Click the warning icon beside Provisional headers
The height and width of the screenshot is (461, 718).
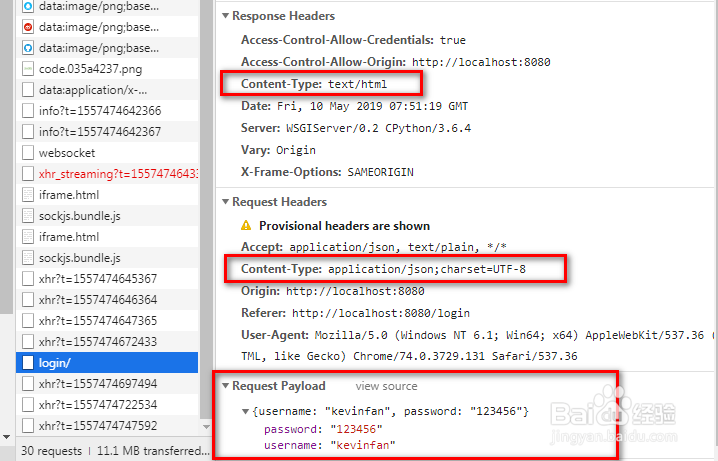[x=246, y=225]
